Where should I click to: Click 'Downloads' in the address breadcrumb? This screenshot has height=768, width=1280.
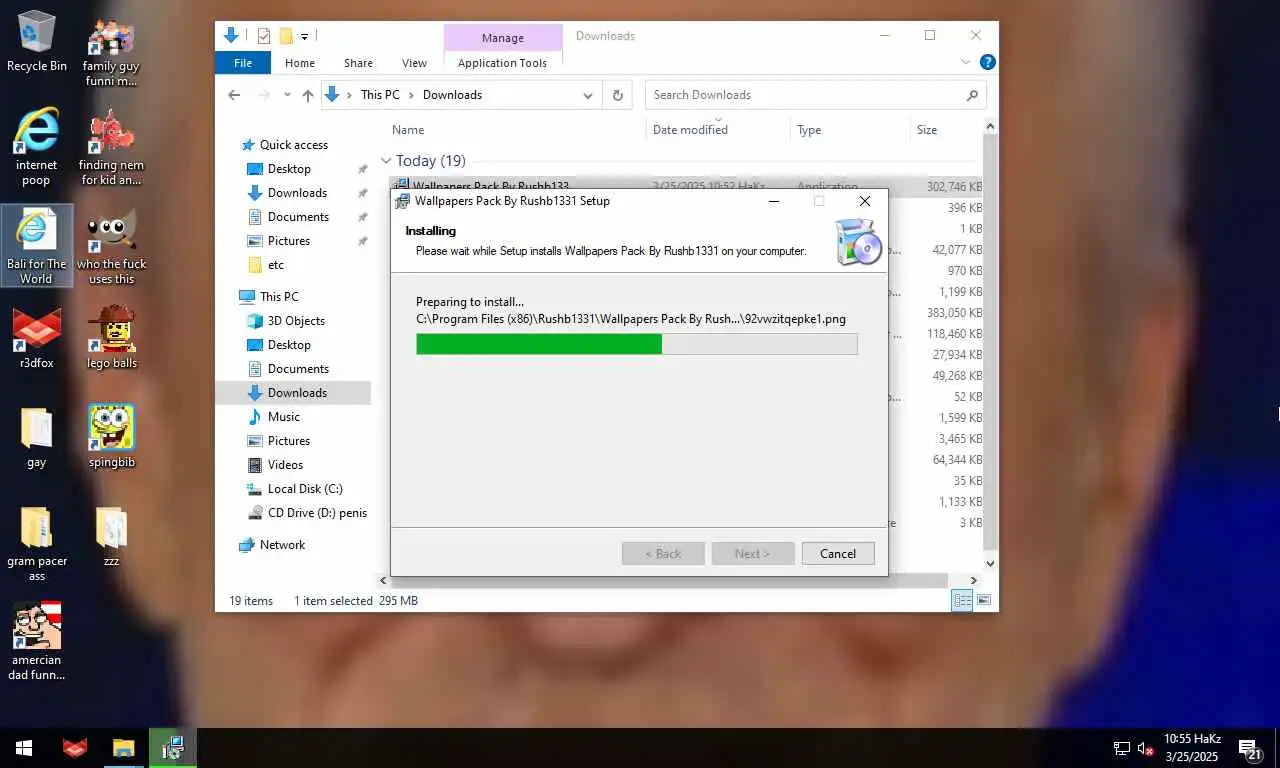coord(452,95)
